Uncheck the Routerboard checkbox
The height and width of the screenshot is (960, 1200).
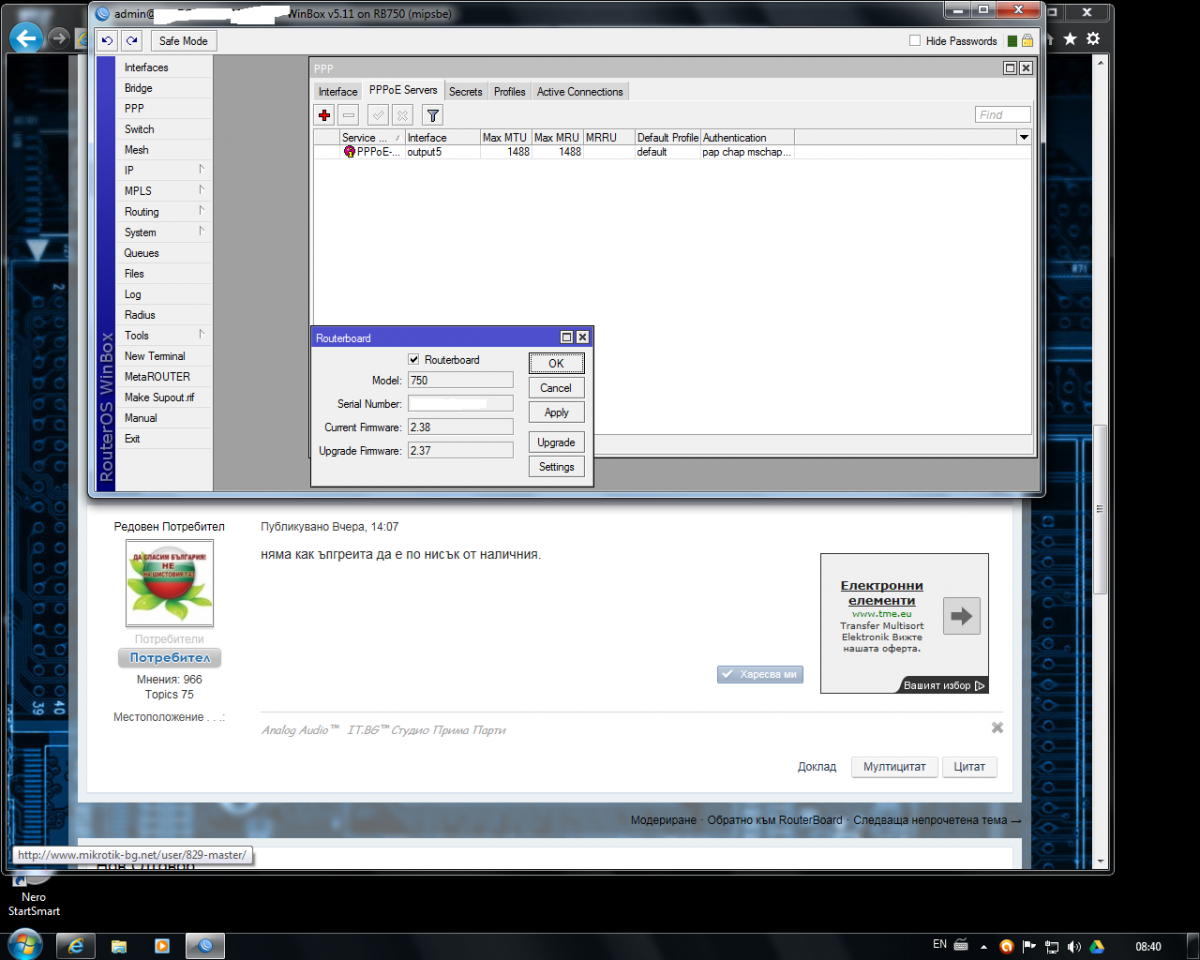pos(414,360)
